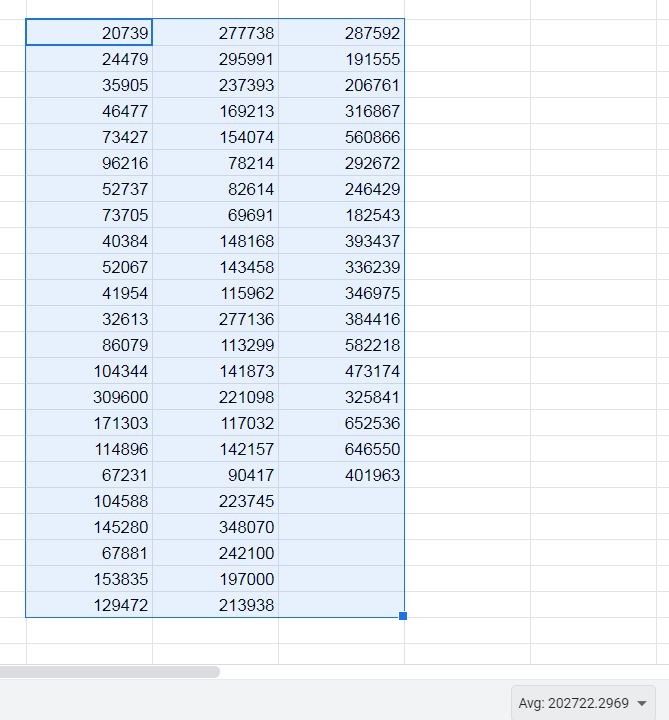Select the cell containing 325841
Viewport: 669px width, 720px height.
tap(342, 397)
